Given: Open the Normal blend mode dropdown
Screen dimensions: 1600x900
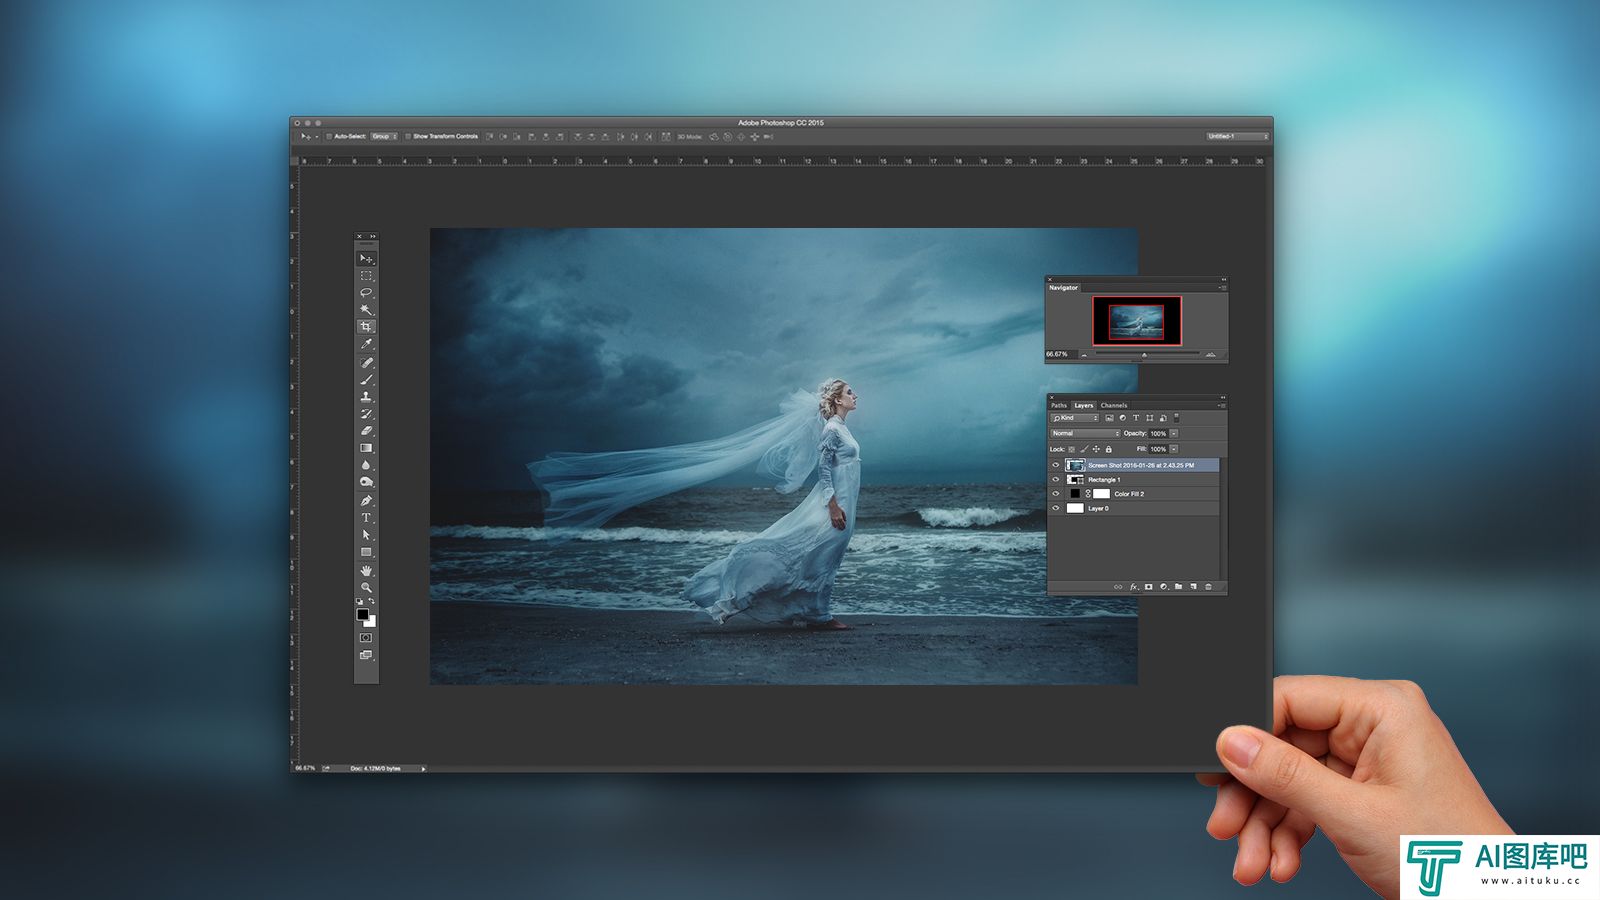Looking at the screenshot, I should 1086,433.
